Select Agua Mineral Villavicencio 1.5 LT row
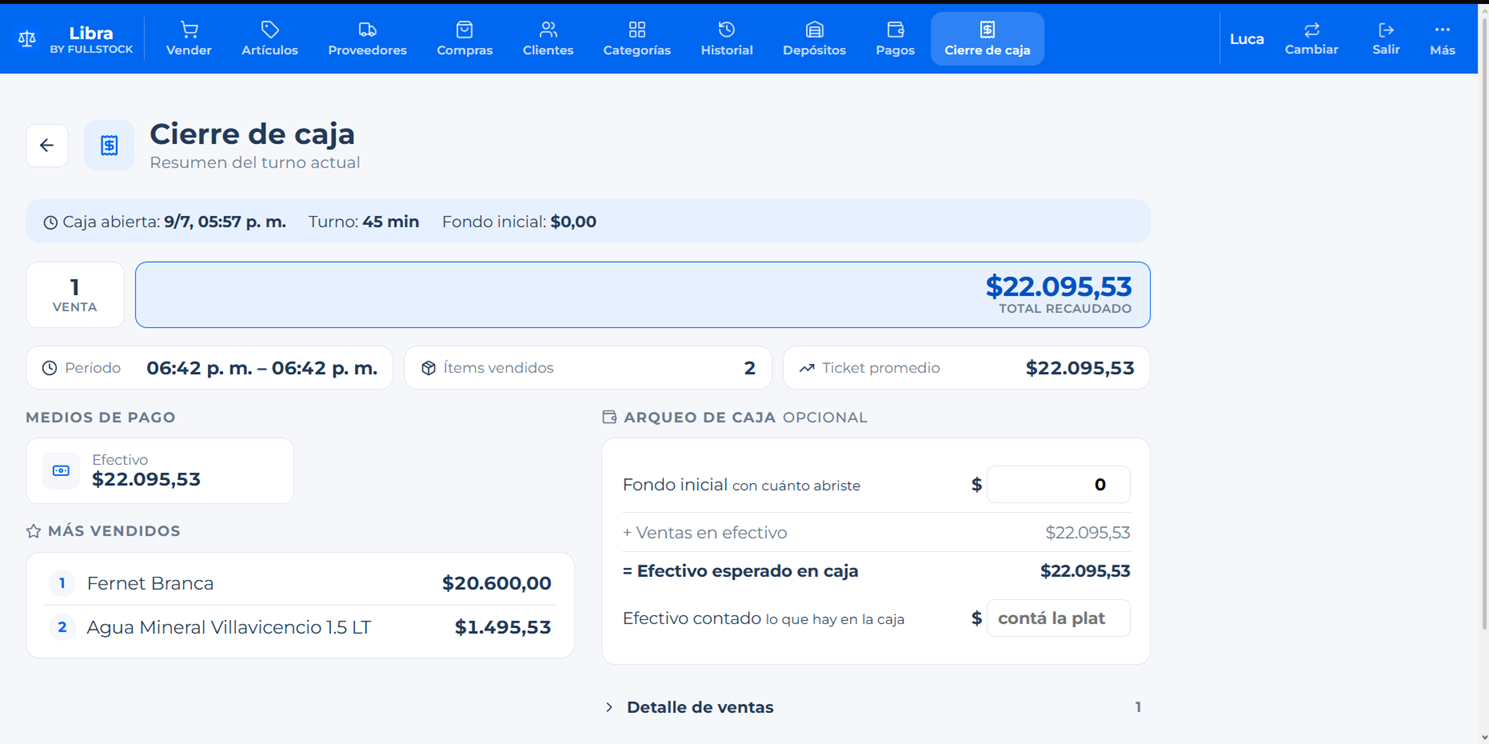Screen dimensions: 1489x744 pos(300,627)
